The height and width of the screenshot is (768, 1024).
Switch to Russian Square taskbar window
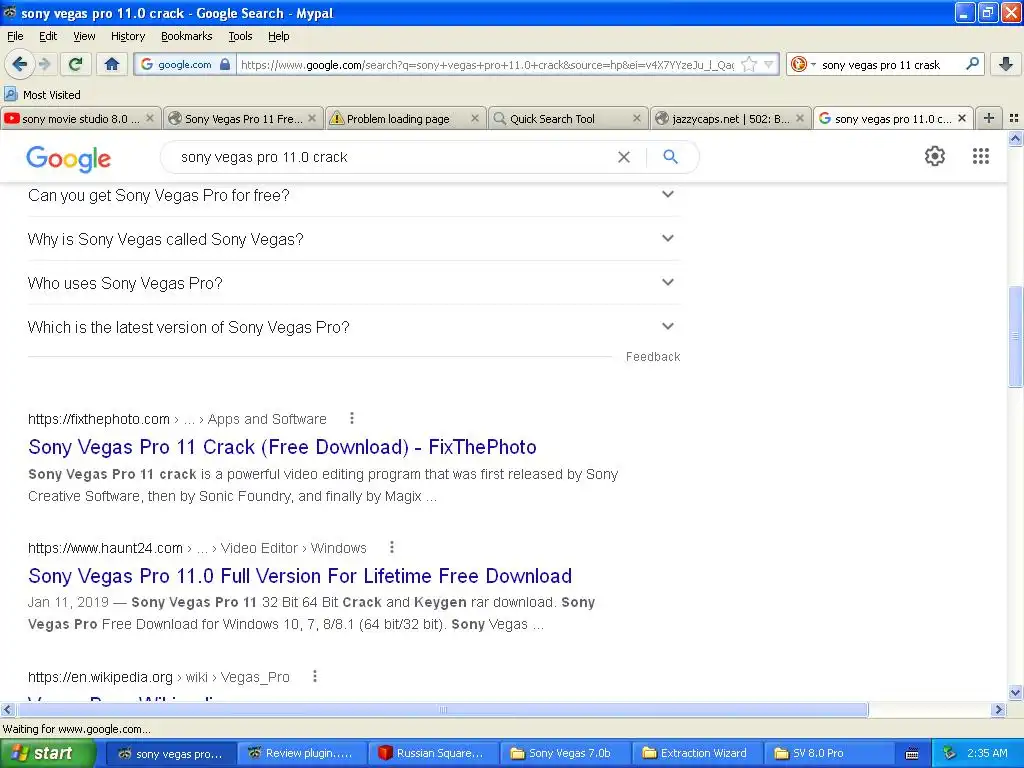(x=433, y=753)
